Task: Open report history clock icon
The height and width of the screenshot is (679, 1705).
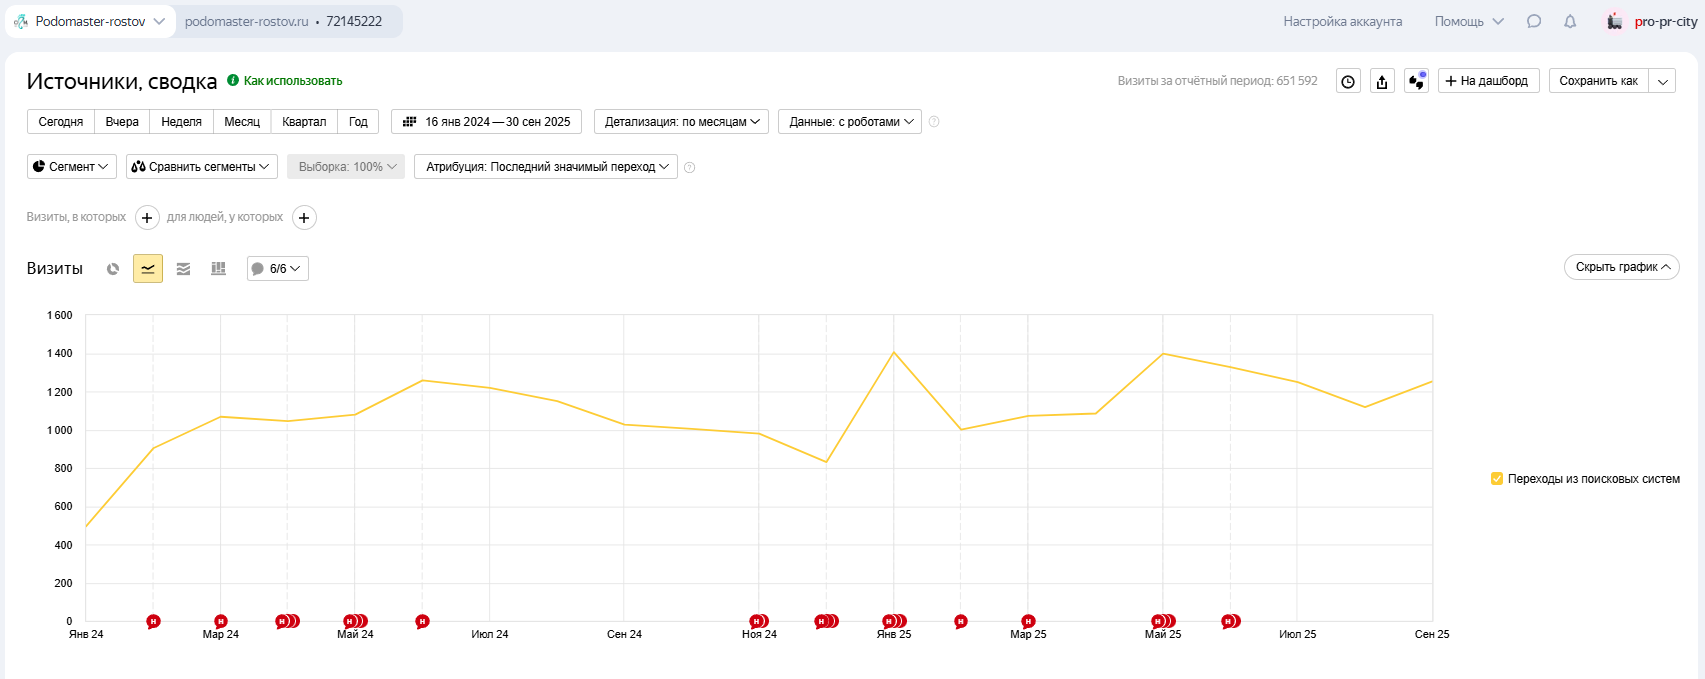Action: click(1348, 82)
